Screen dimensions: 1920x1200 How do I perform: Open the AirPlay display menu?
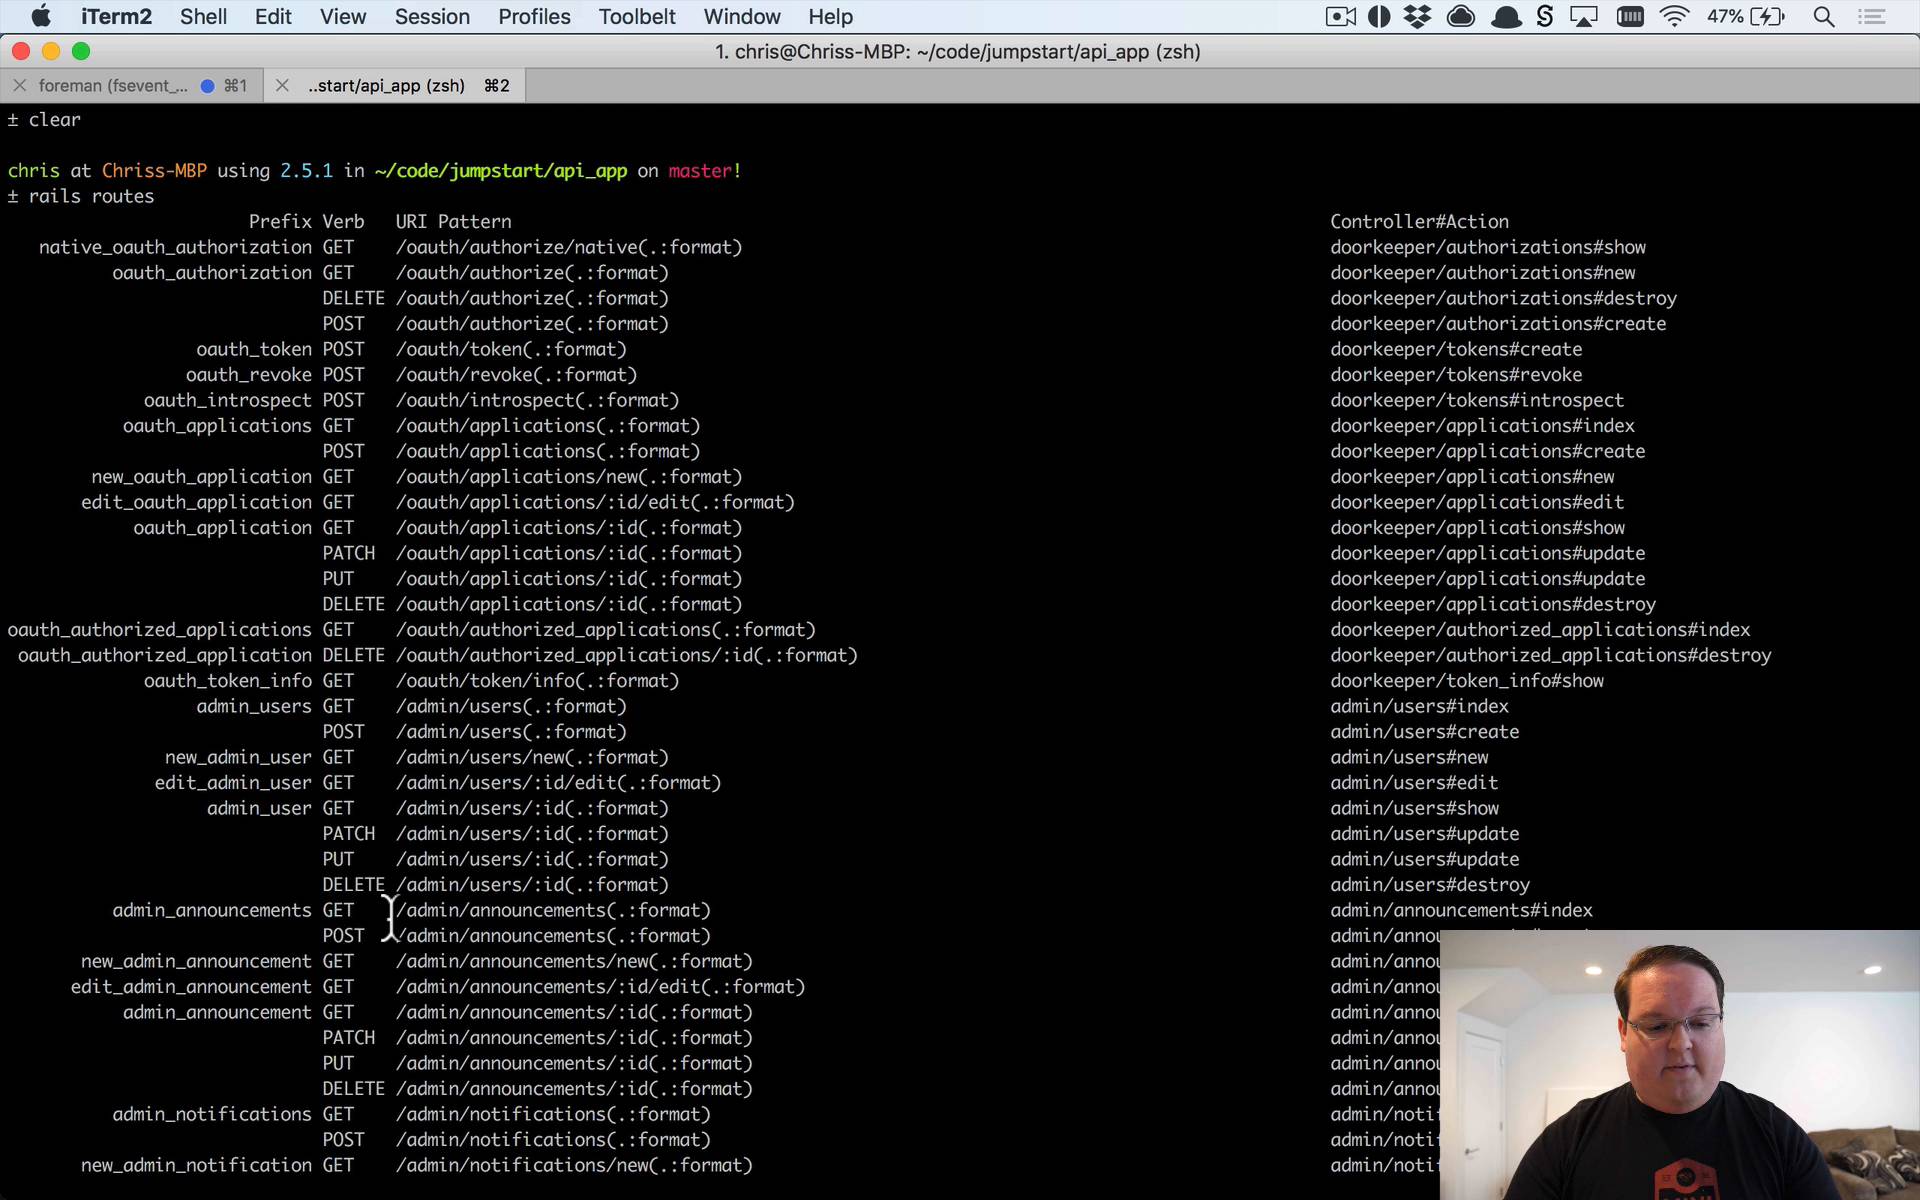(1584, 17)
